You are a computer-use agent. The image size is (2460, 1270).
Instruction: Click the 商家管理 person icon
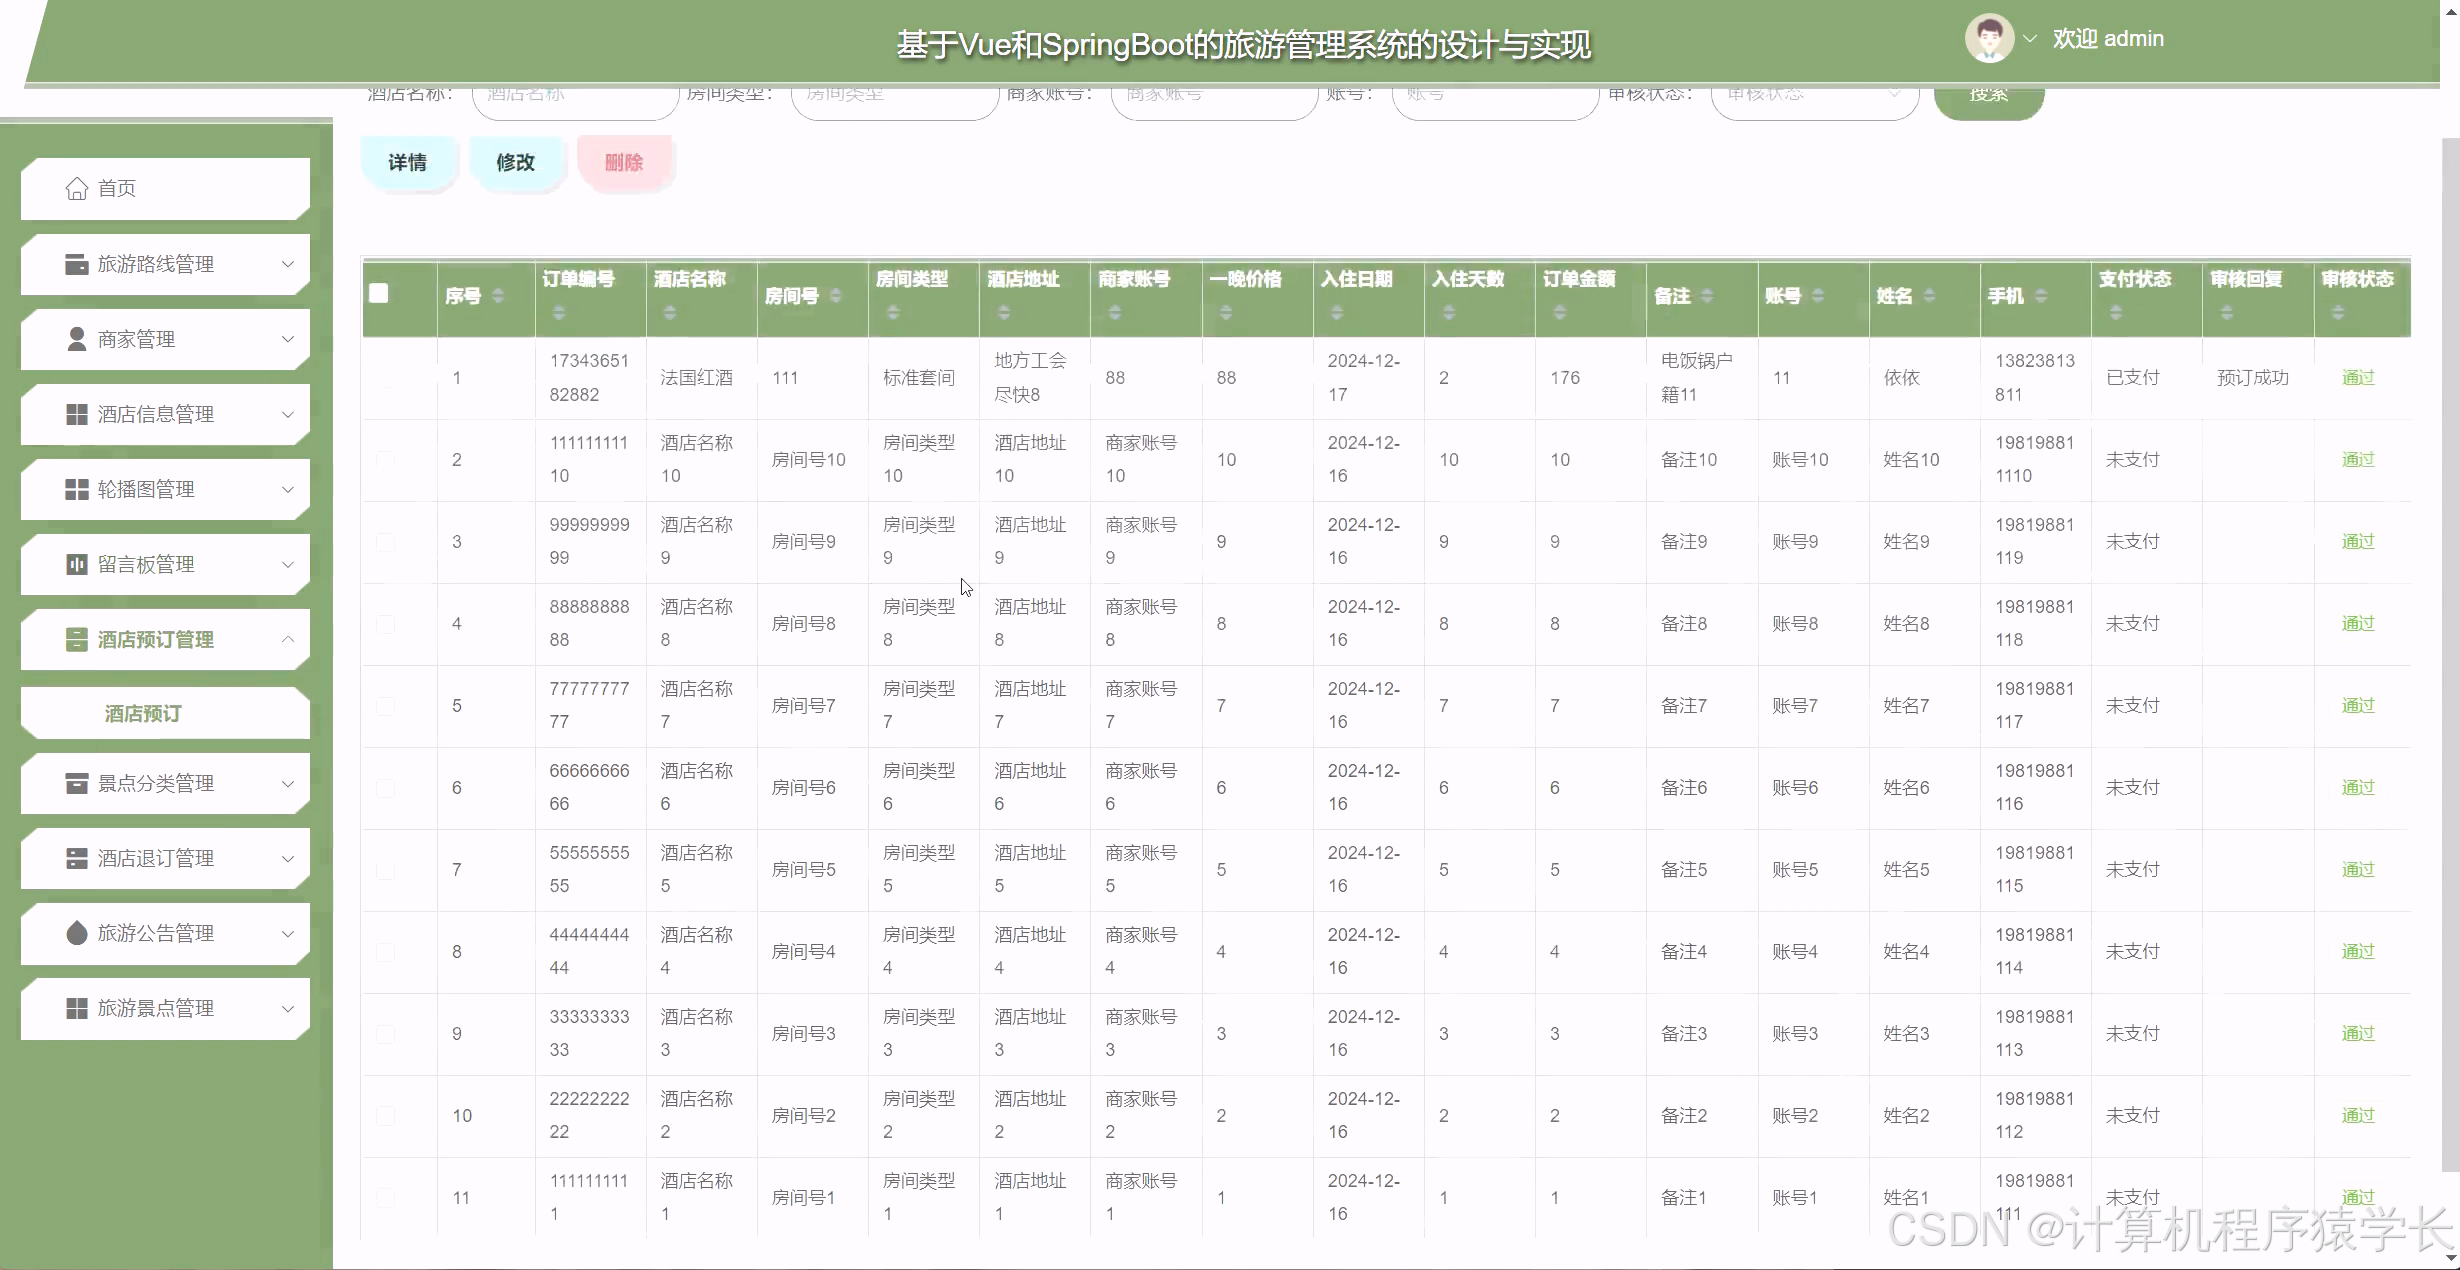76,339
